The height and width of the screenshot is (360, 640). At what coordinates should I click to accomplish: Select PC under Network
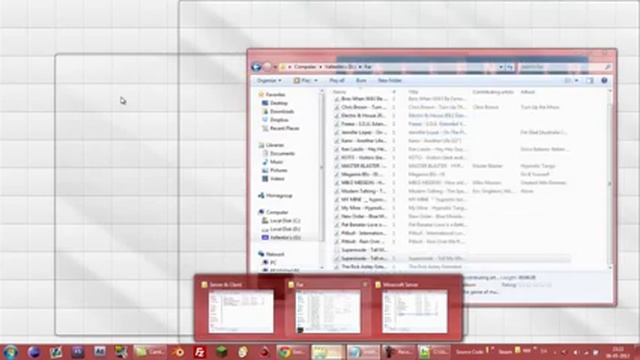[273, 262]
